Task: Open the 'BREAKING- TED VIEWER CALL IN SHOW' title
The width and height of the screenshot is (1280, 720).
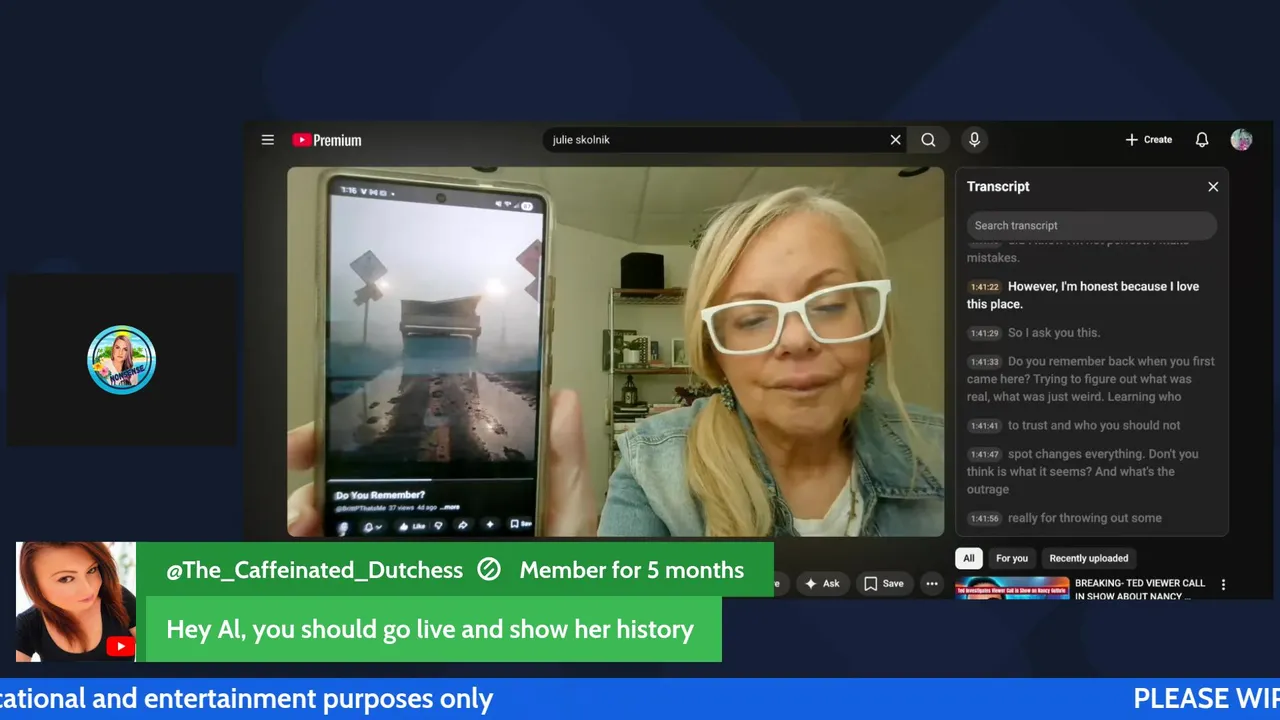Action: point(1140,589)
